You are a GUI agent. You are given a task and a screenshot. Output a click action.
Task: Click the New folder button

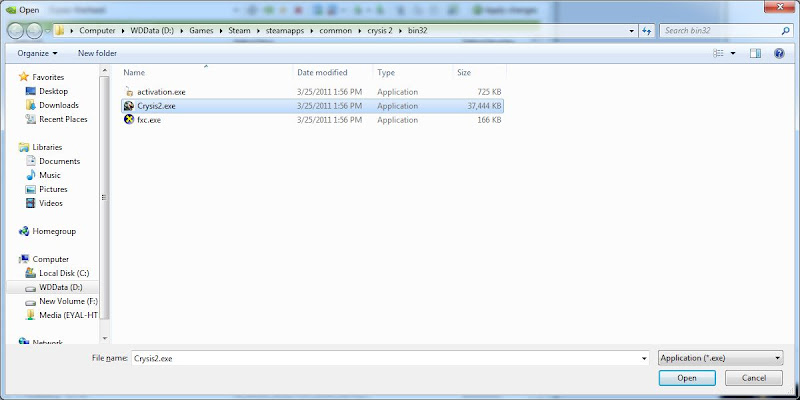click(97, 53)
